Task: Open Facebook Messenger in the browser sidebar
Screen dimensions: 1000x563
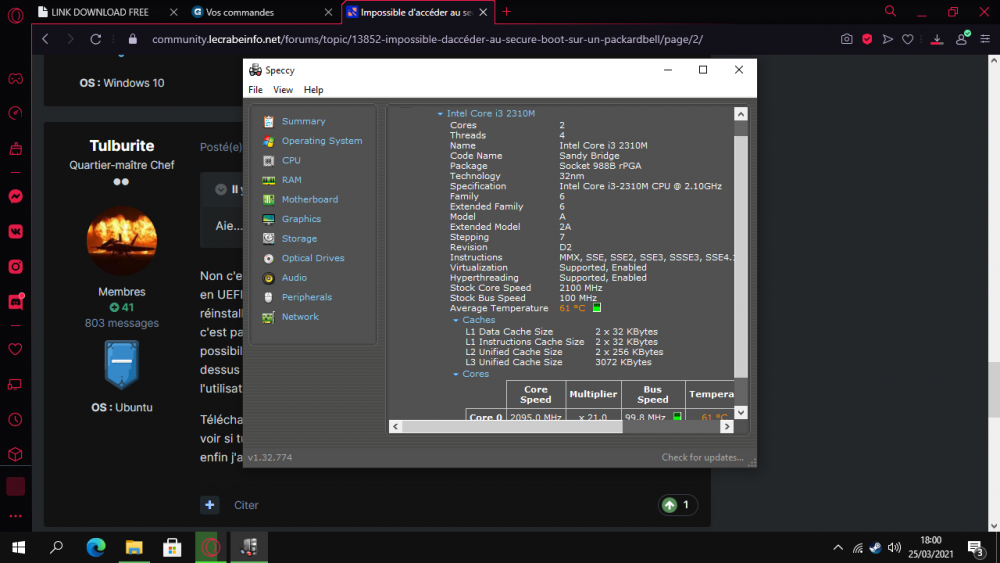Action: pos(15,196)
